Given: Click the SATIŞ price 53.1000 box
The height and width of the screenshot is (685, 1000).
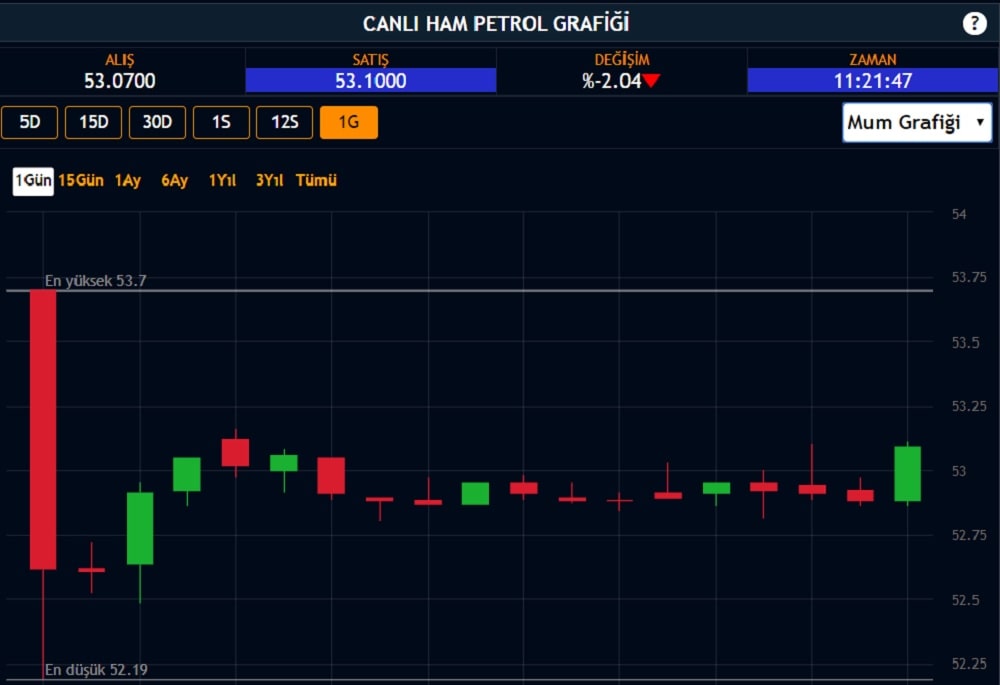Looking at the screenshot, I should coord(371,81).
